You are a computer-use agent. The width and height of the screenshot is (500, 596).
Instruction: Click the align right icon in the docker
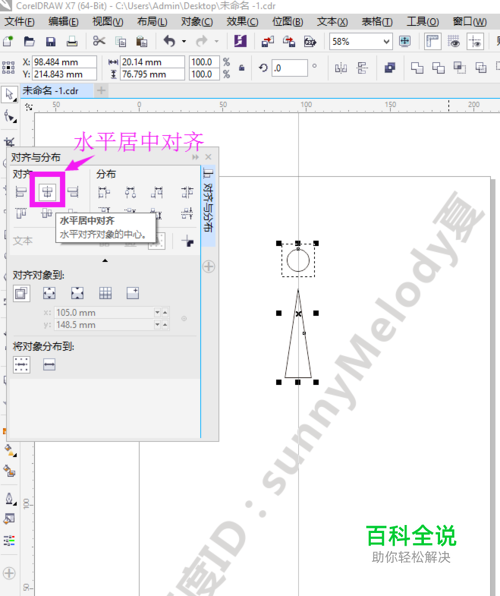click(x=73, y=192)
